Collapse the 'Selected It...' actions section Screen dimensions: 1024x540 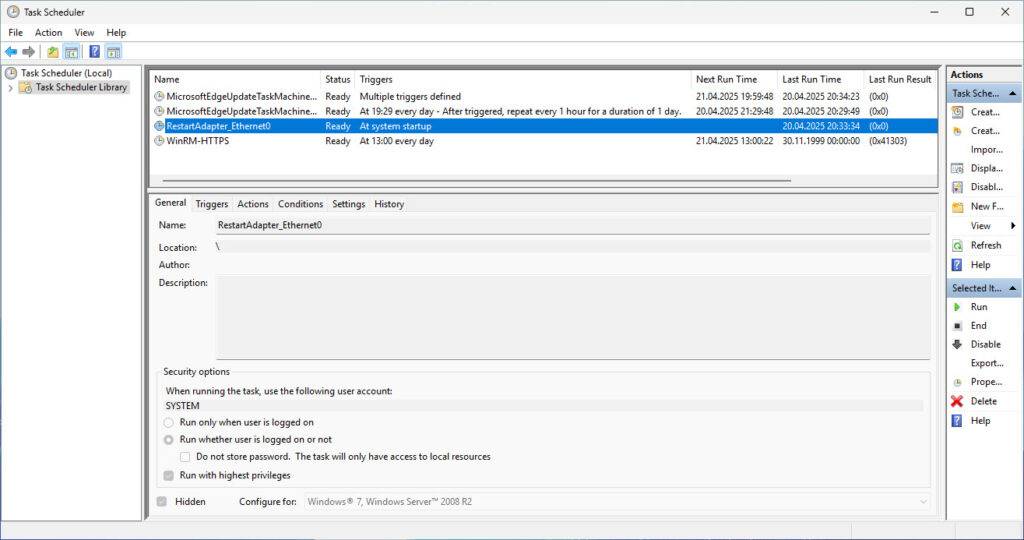(1013, 288)
